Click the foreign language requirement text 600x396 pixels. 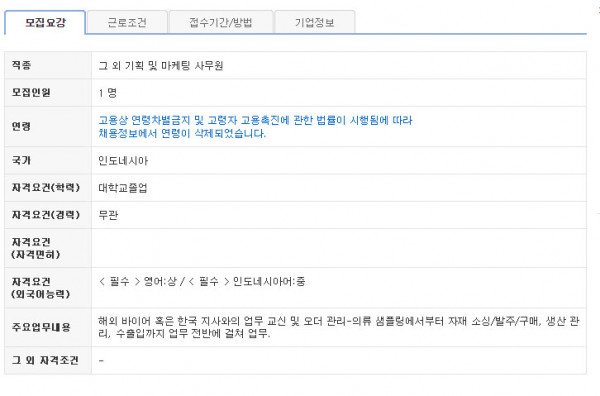tap(202, 282)
